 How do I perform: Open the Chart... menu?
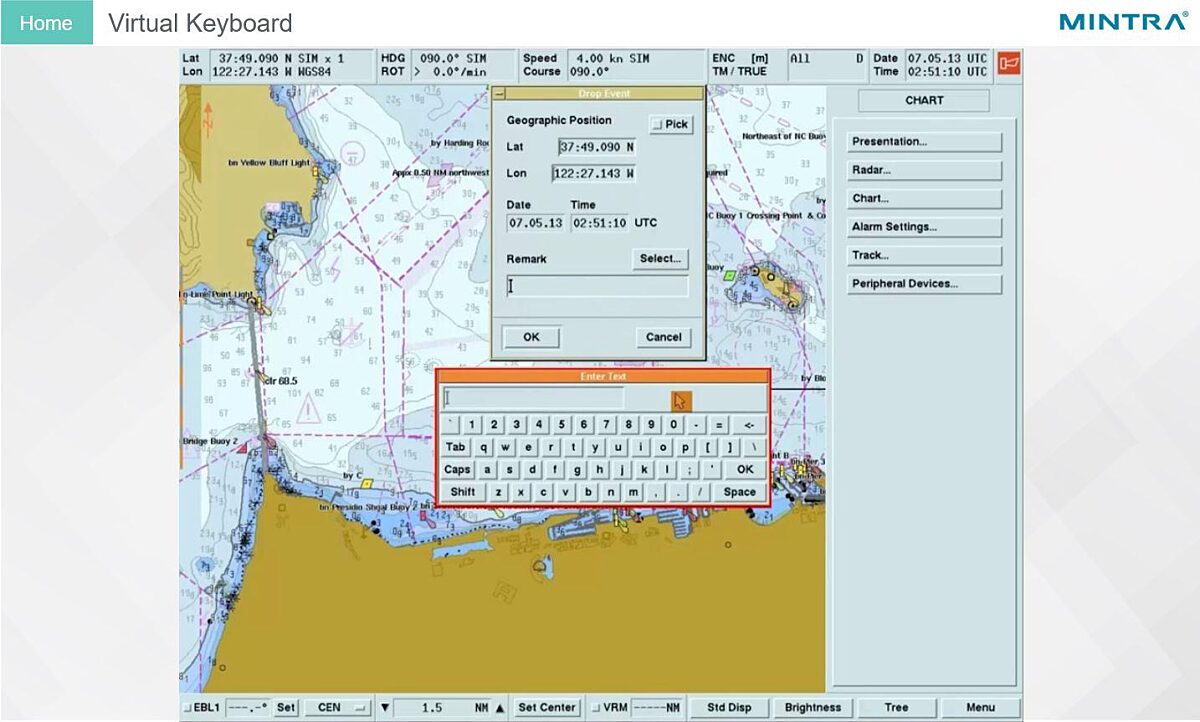point(924,198)
